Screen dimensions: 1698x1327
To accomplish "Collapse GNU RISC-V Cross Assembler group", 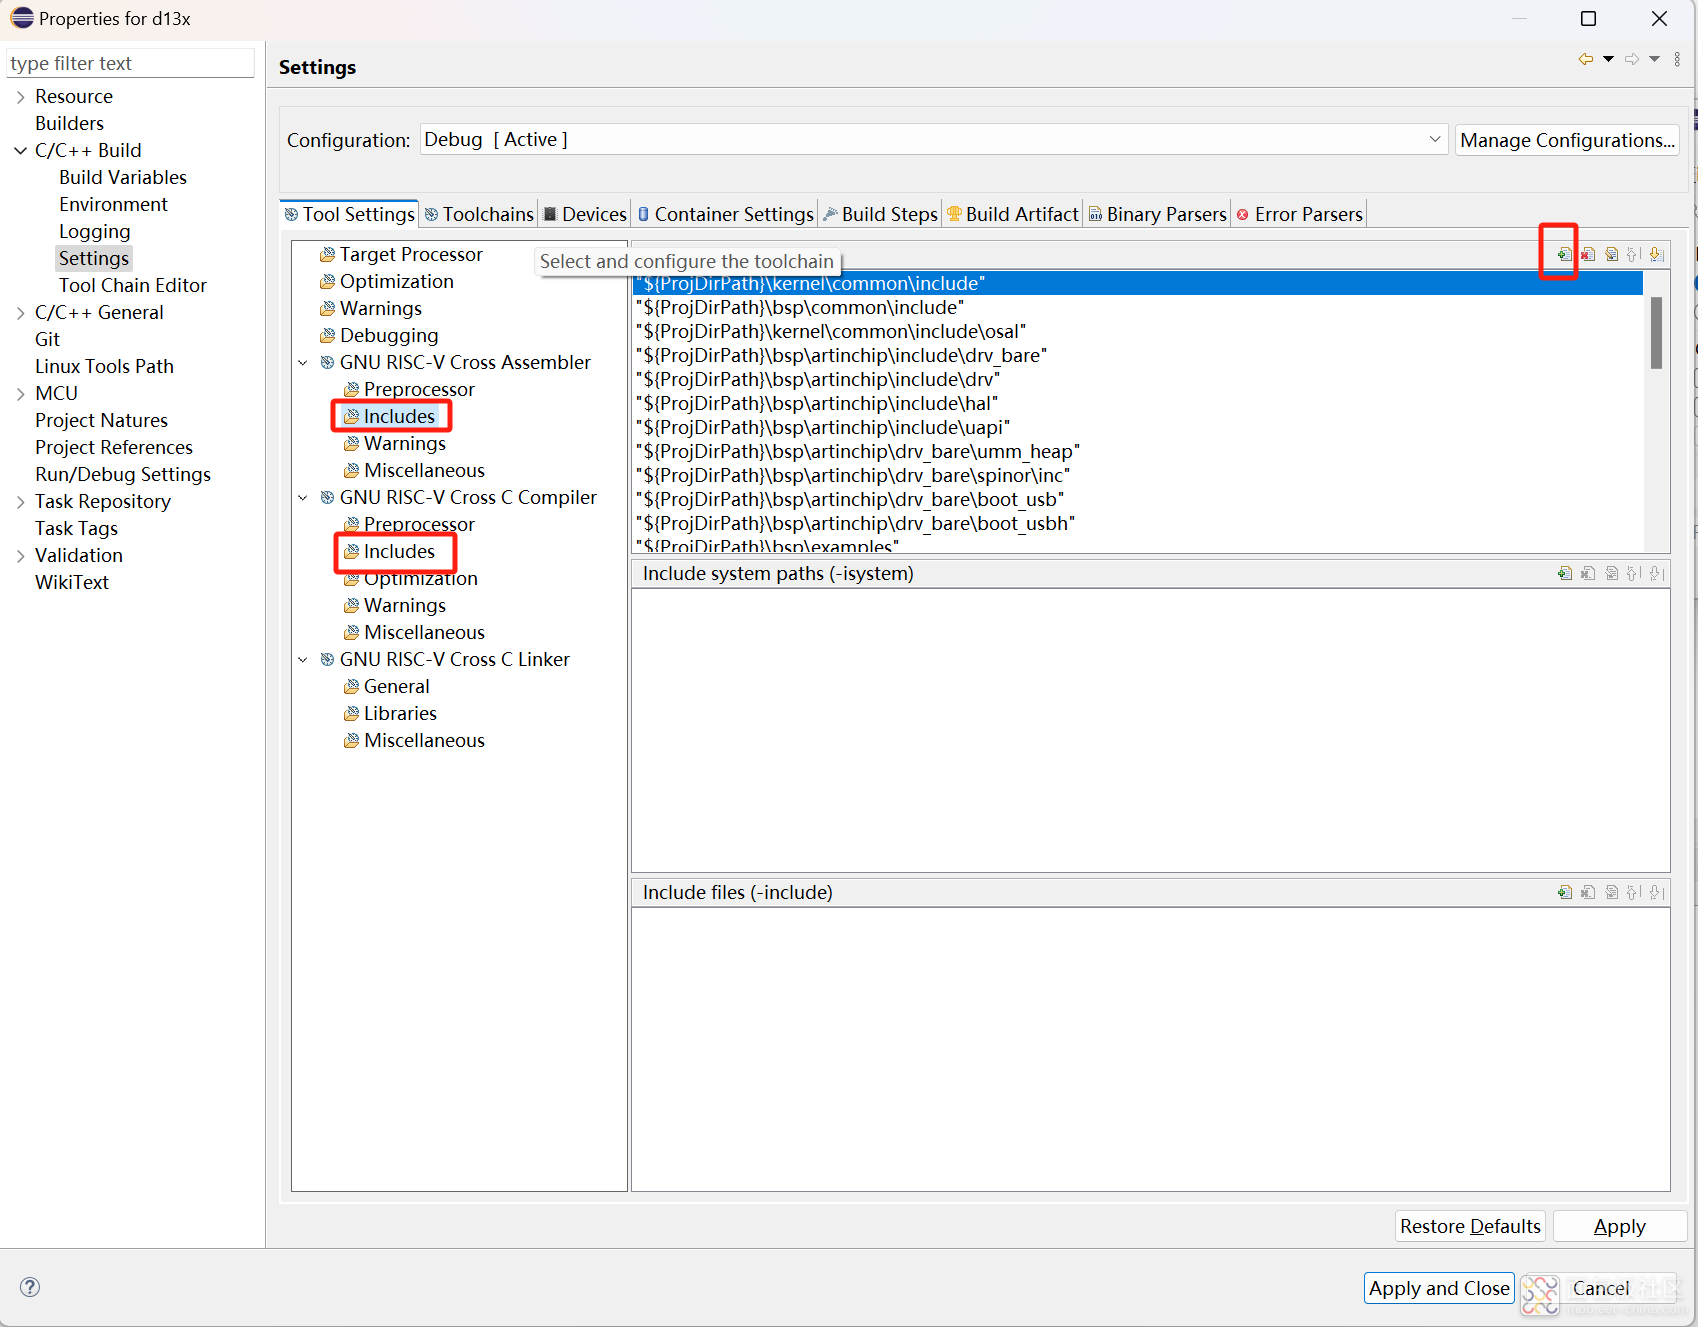I will click(x=303, y=363).
